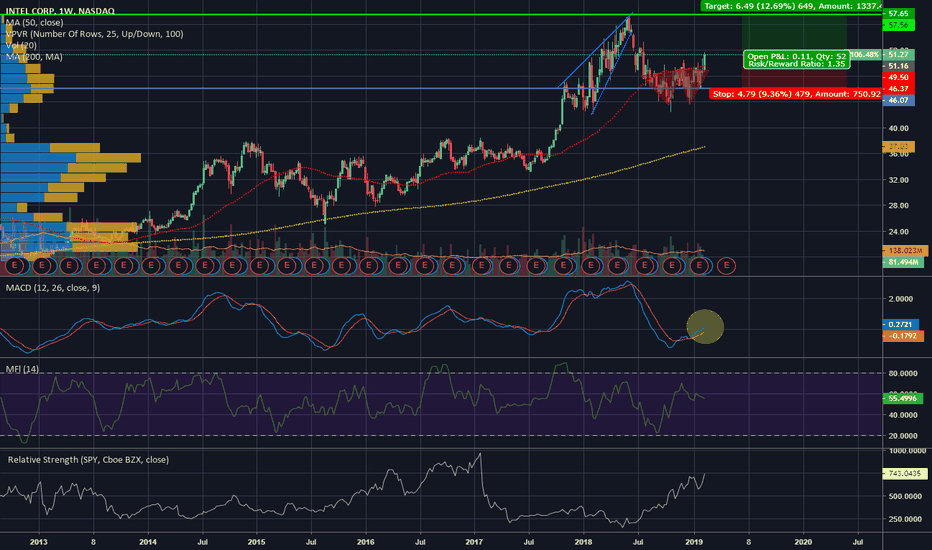Click the 51.27 current price label

point(898,55)
